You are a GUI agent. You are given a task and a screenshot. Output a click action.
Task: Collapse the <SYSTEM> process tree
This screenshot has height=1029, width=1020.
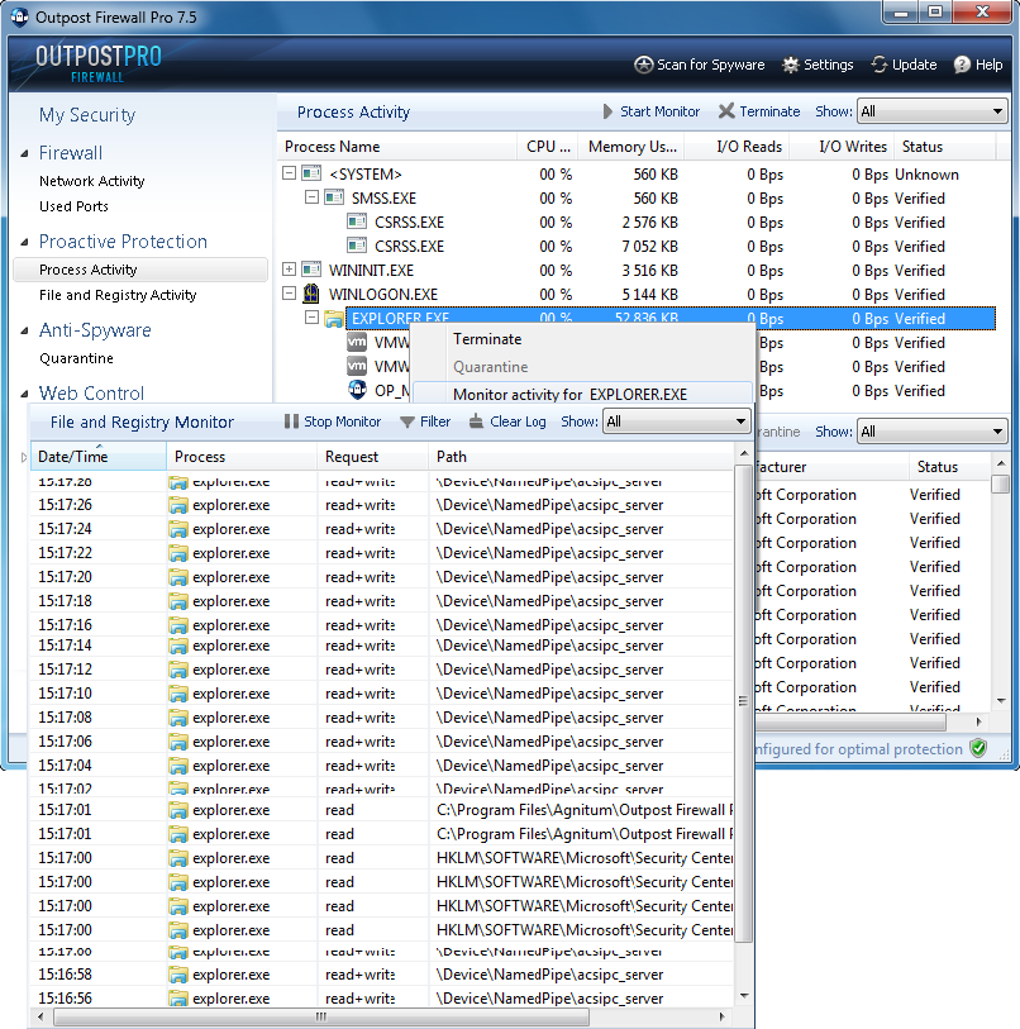click(x=289, y=173)
